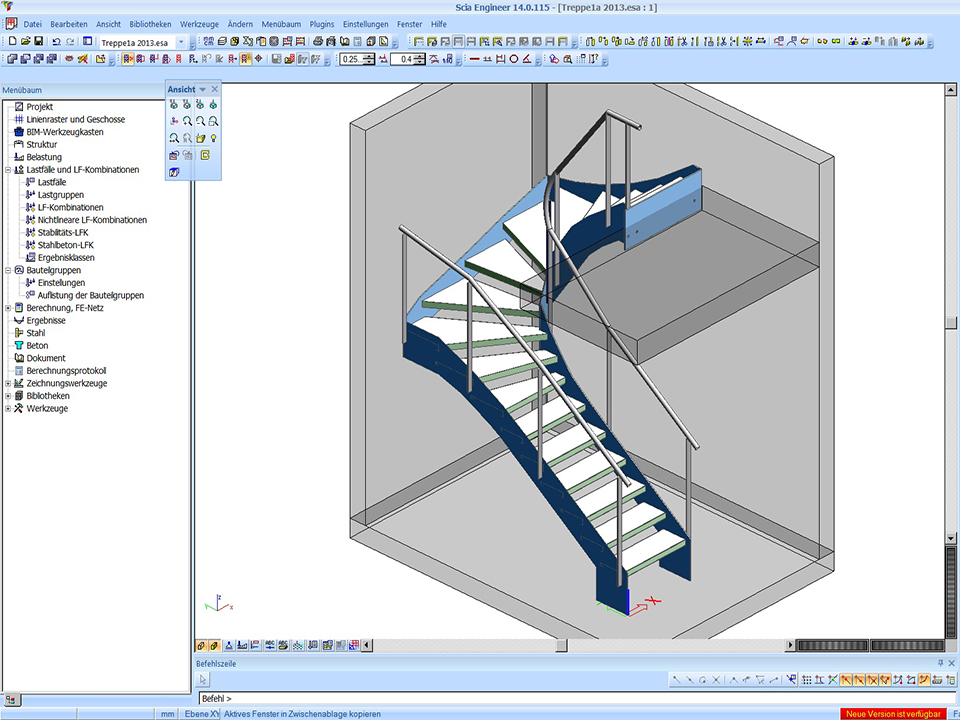Click the Save file icon in toolbar
The height and width of the screenshot is (720, 960).
38,42
